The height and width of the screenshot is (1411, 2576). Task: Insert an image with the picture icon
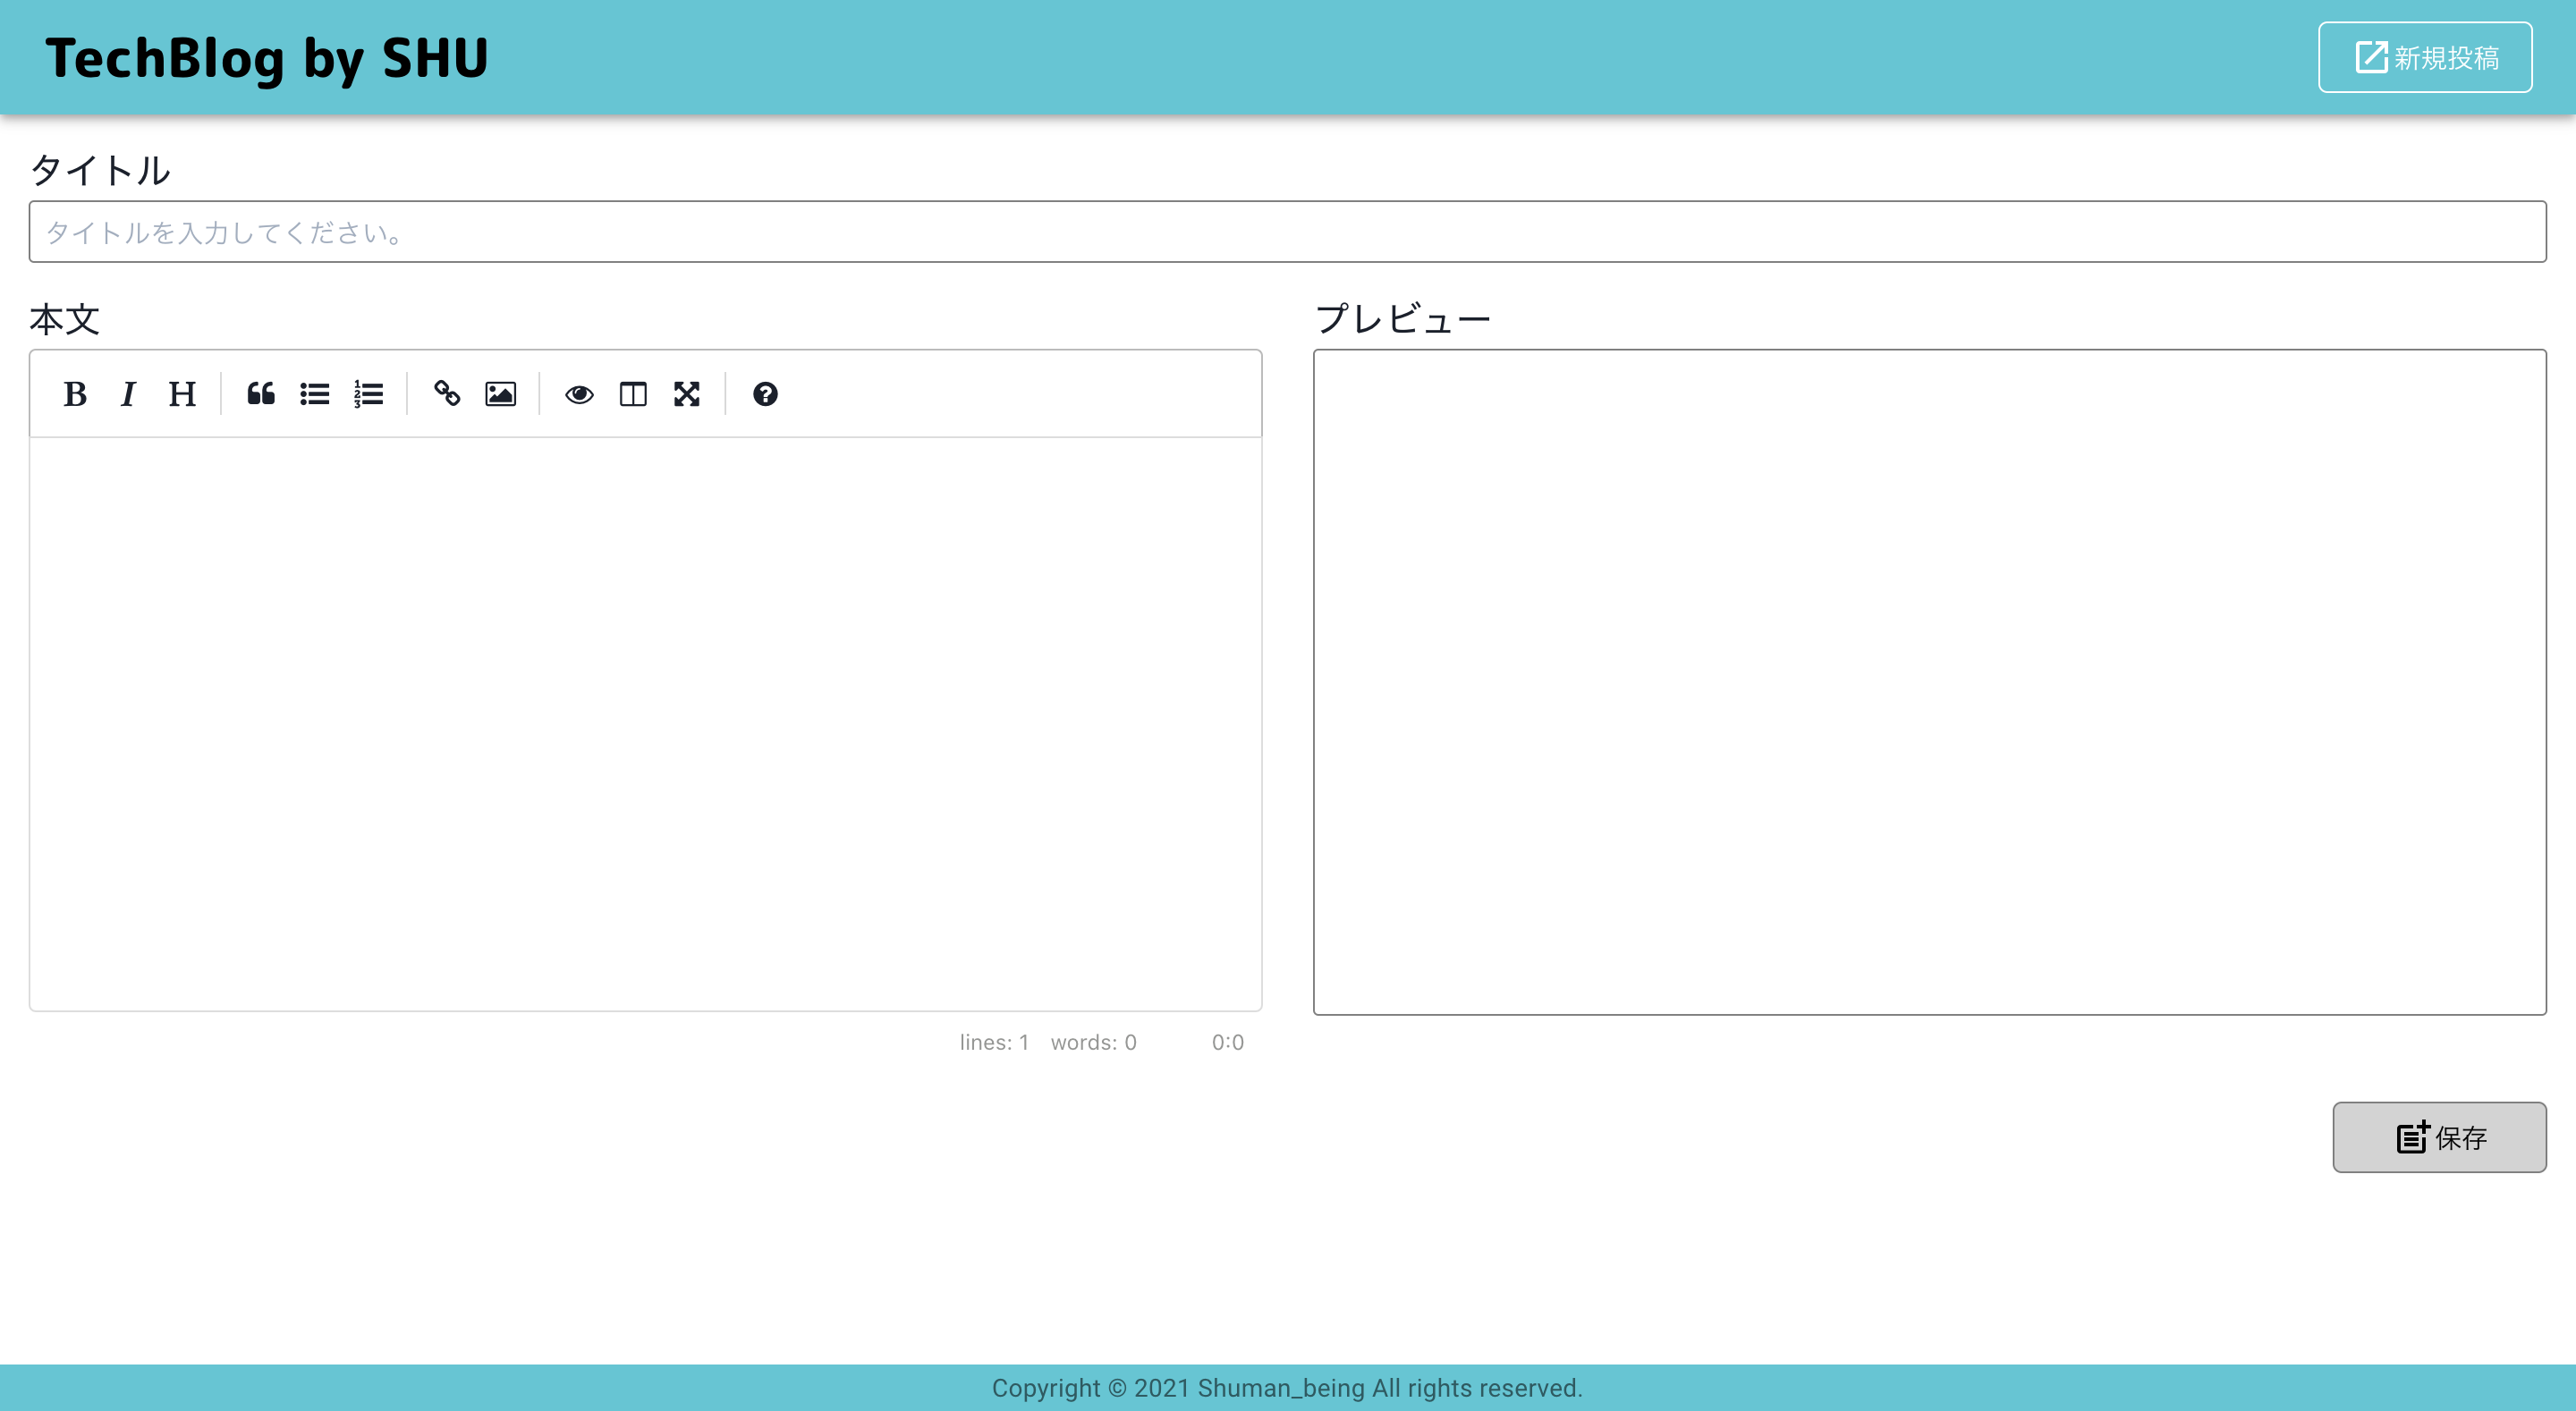click(500, 394)
